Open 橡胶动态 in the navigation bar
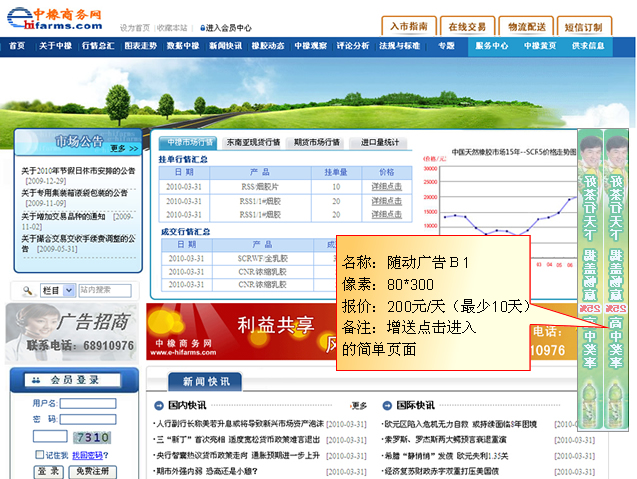 [x=268, y=46]
